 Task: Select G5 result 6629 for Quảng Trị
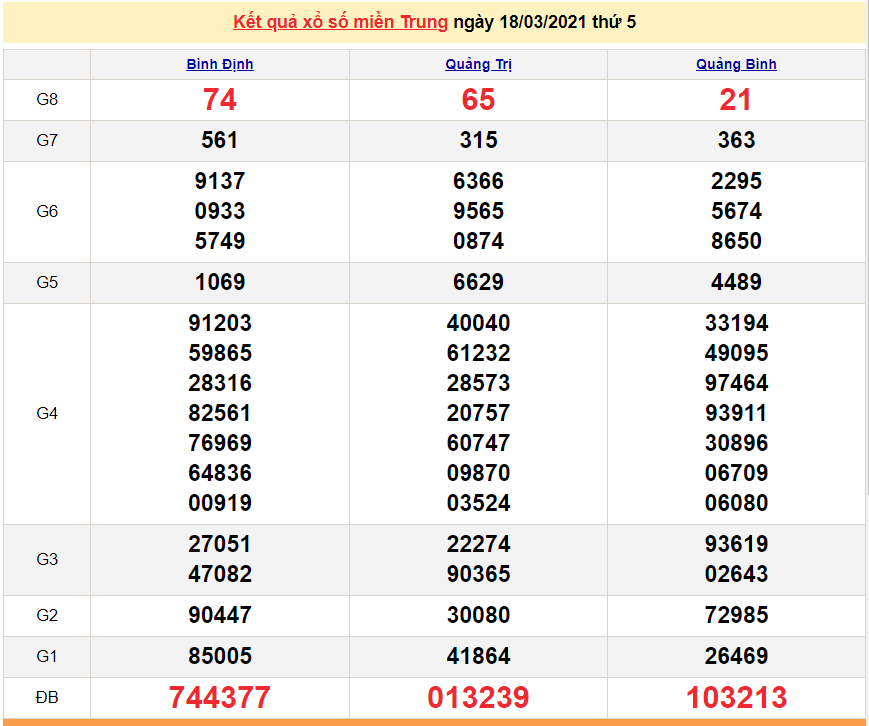[x=478, y=282]
